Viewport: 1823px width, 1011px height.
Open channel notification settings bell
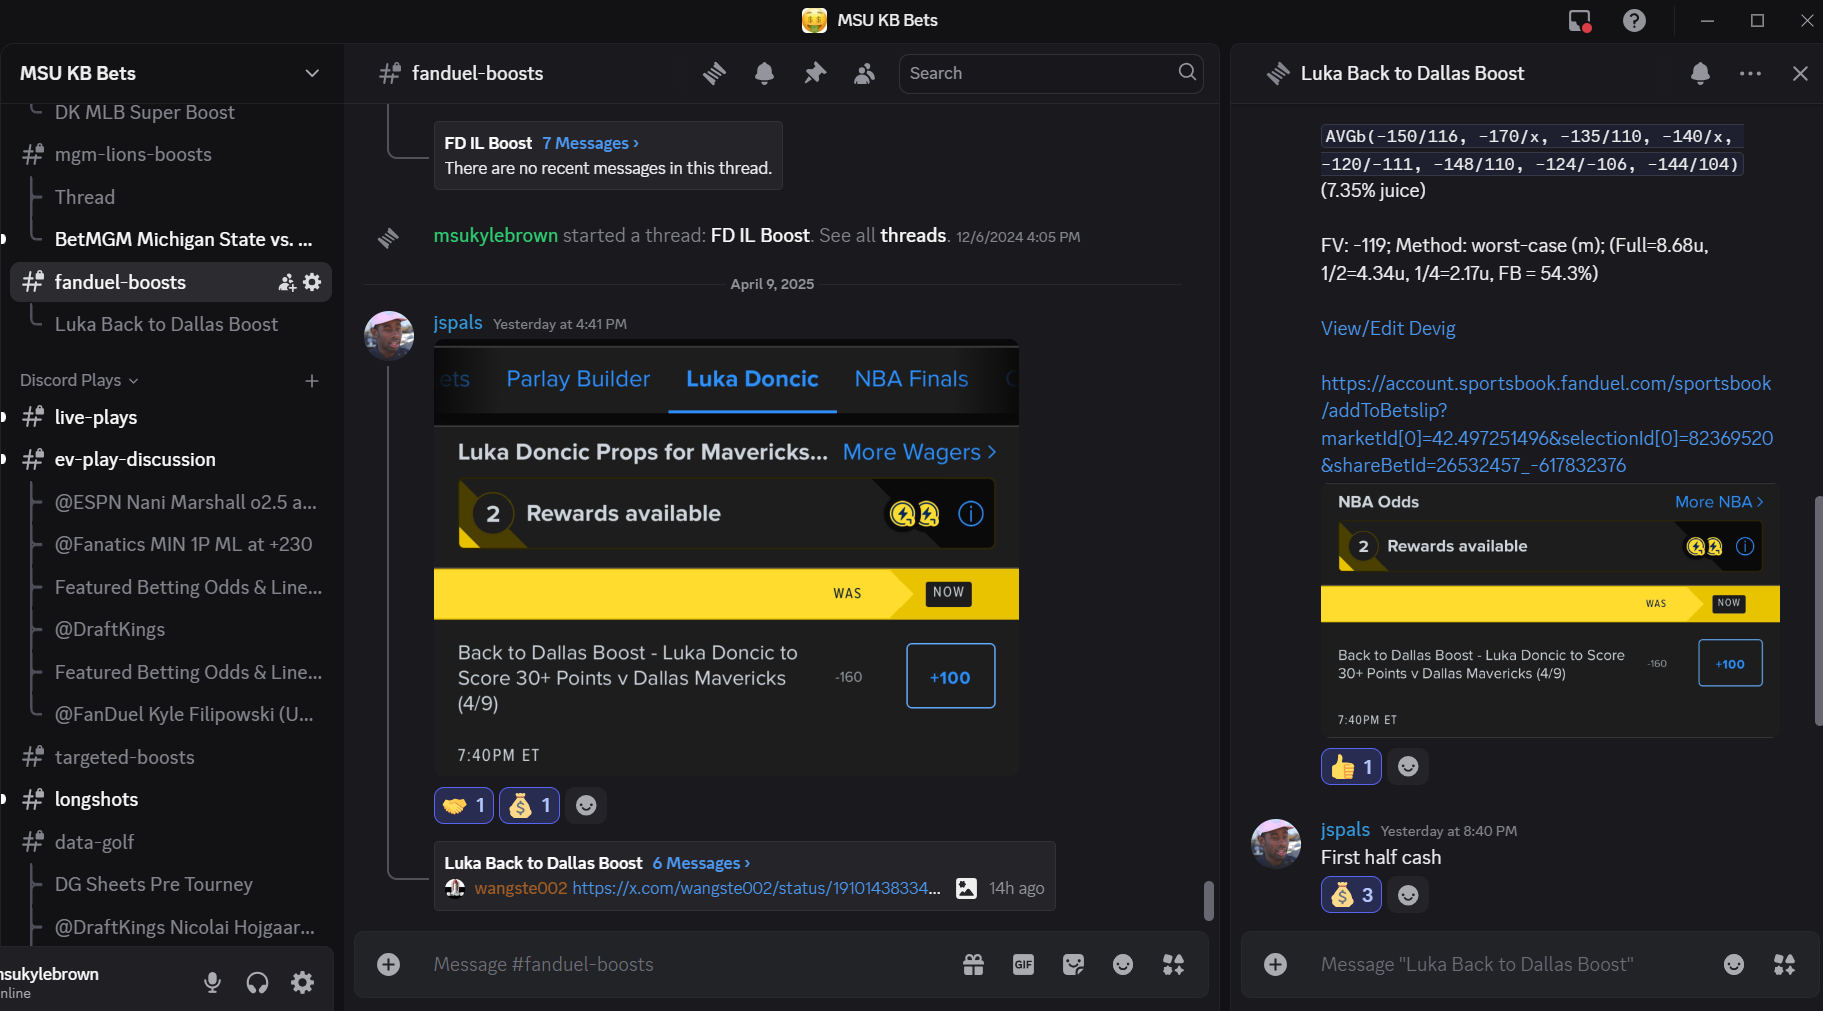(x=764, y=73)
